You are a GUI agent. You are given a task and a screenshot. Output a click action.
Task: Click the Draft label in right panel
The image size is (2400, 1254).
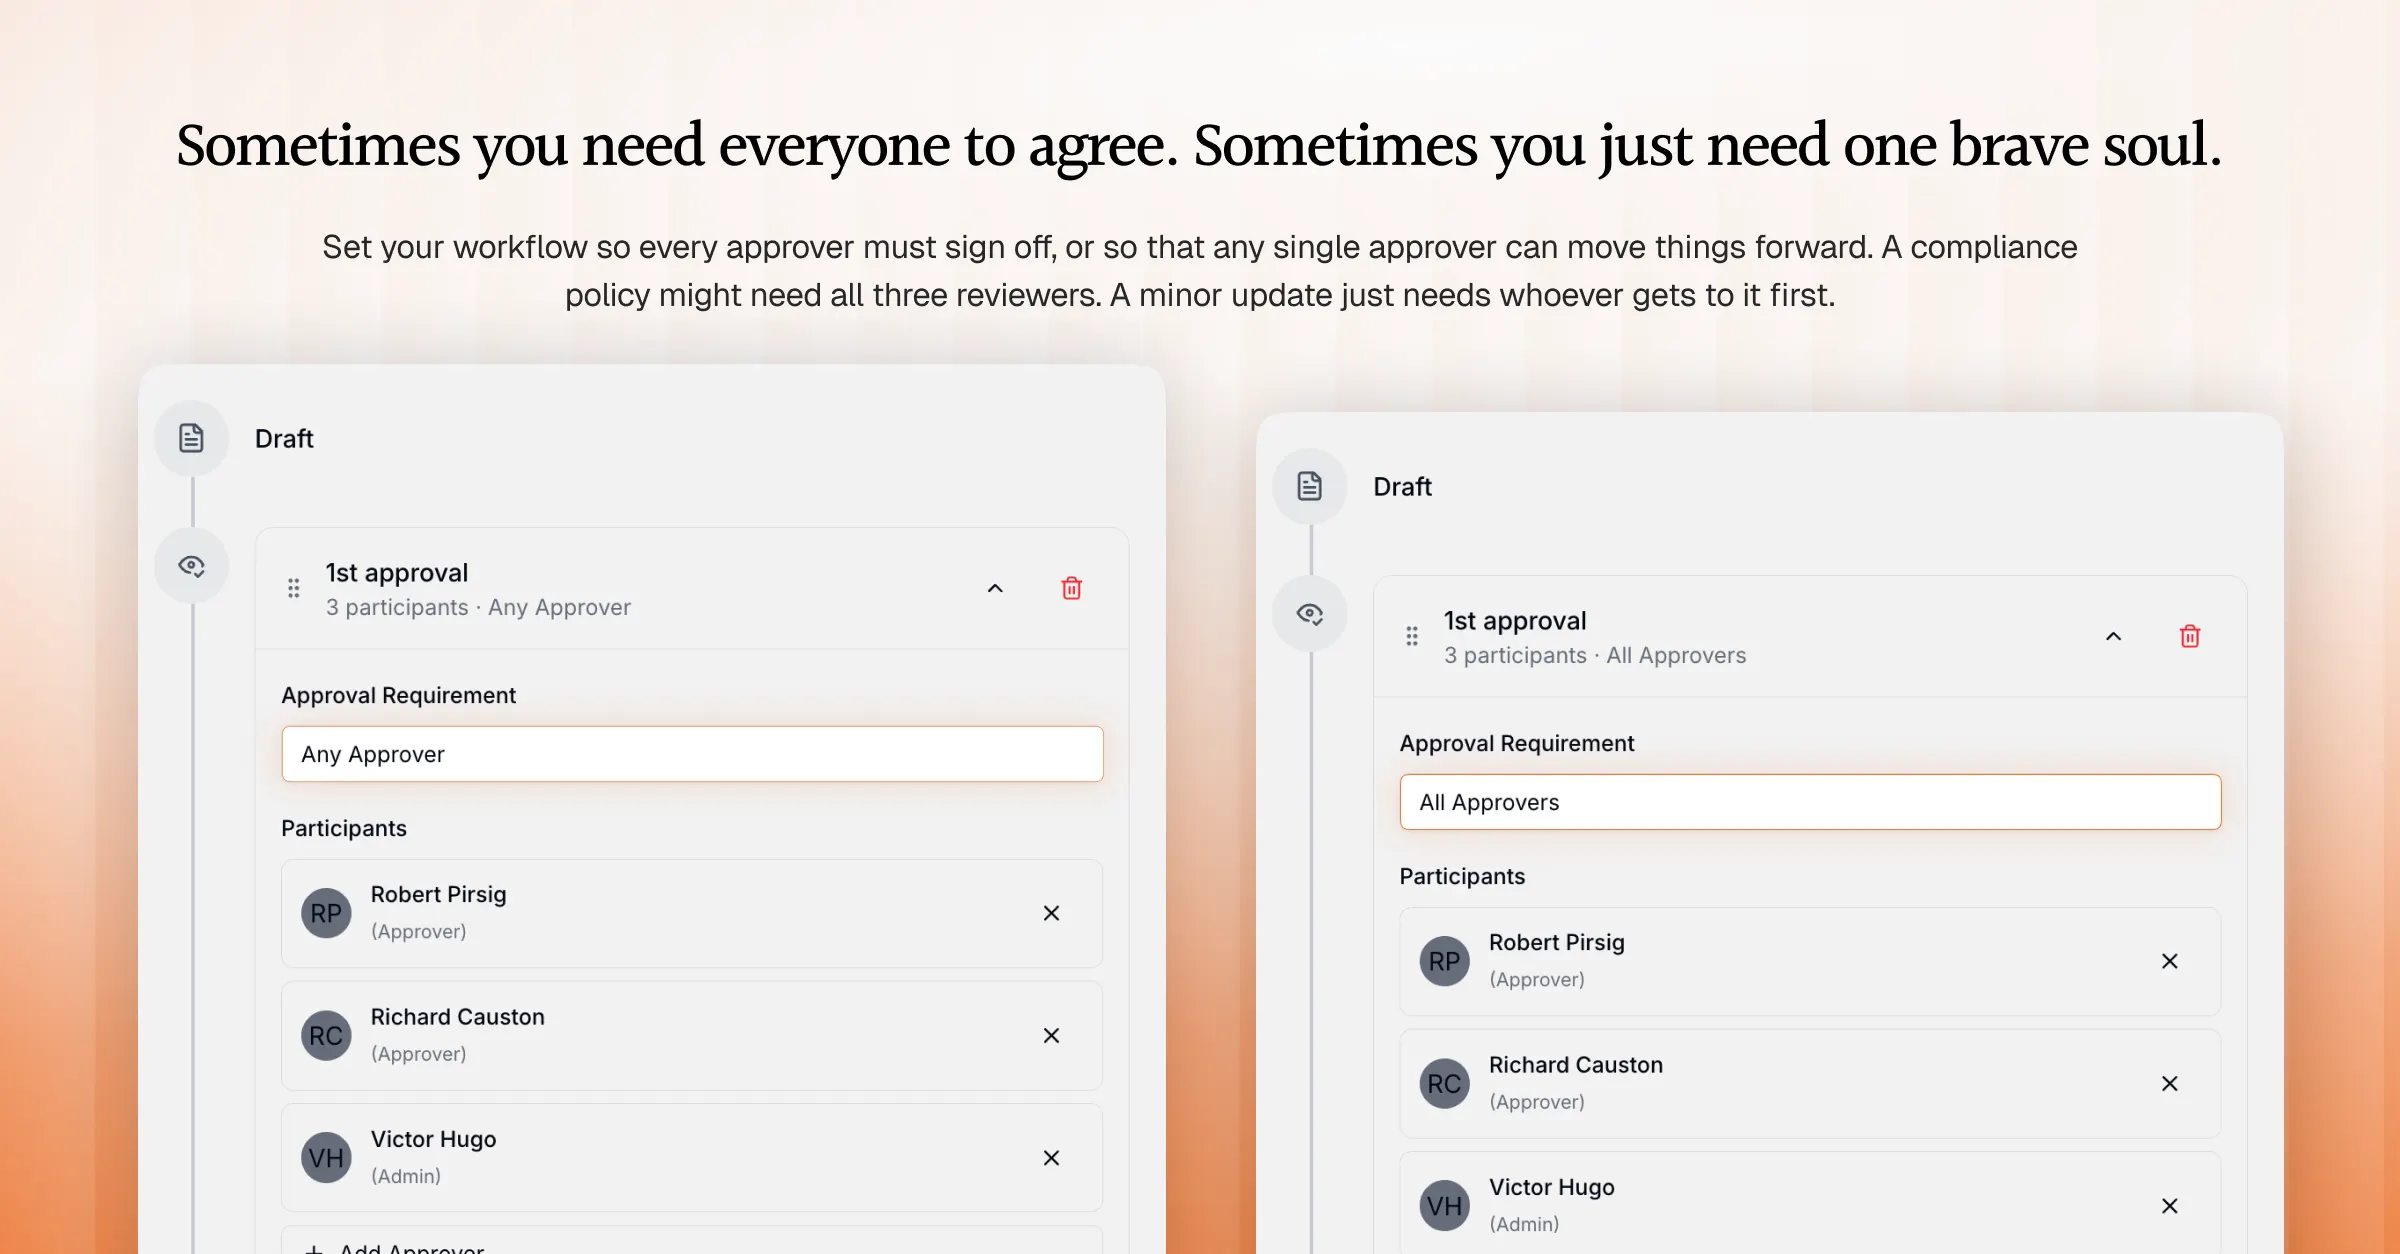click(1402, 487)
